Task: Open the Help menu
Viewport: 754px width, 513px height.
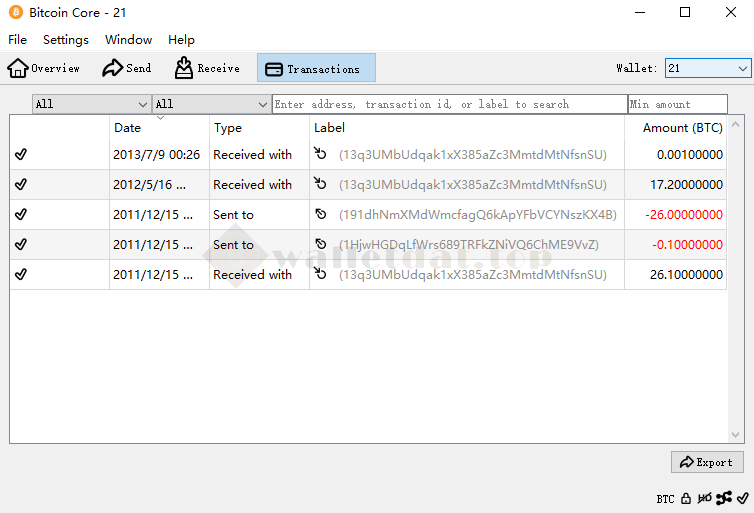Action: pyautogui.click(x=181, y=40)
